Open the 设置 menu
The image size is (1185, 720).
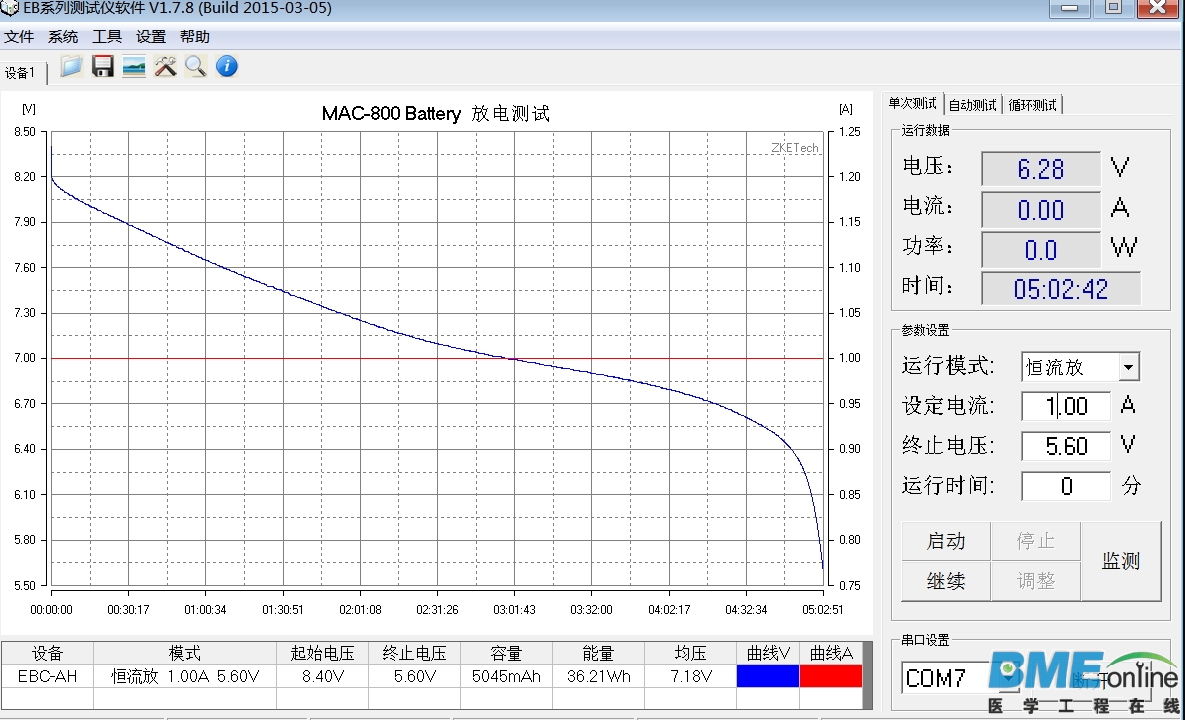(150, 36)
